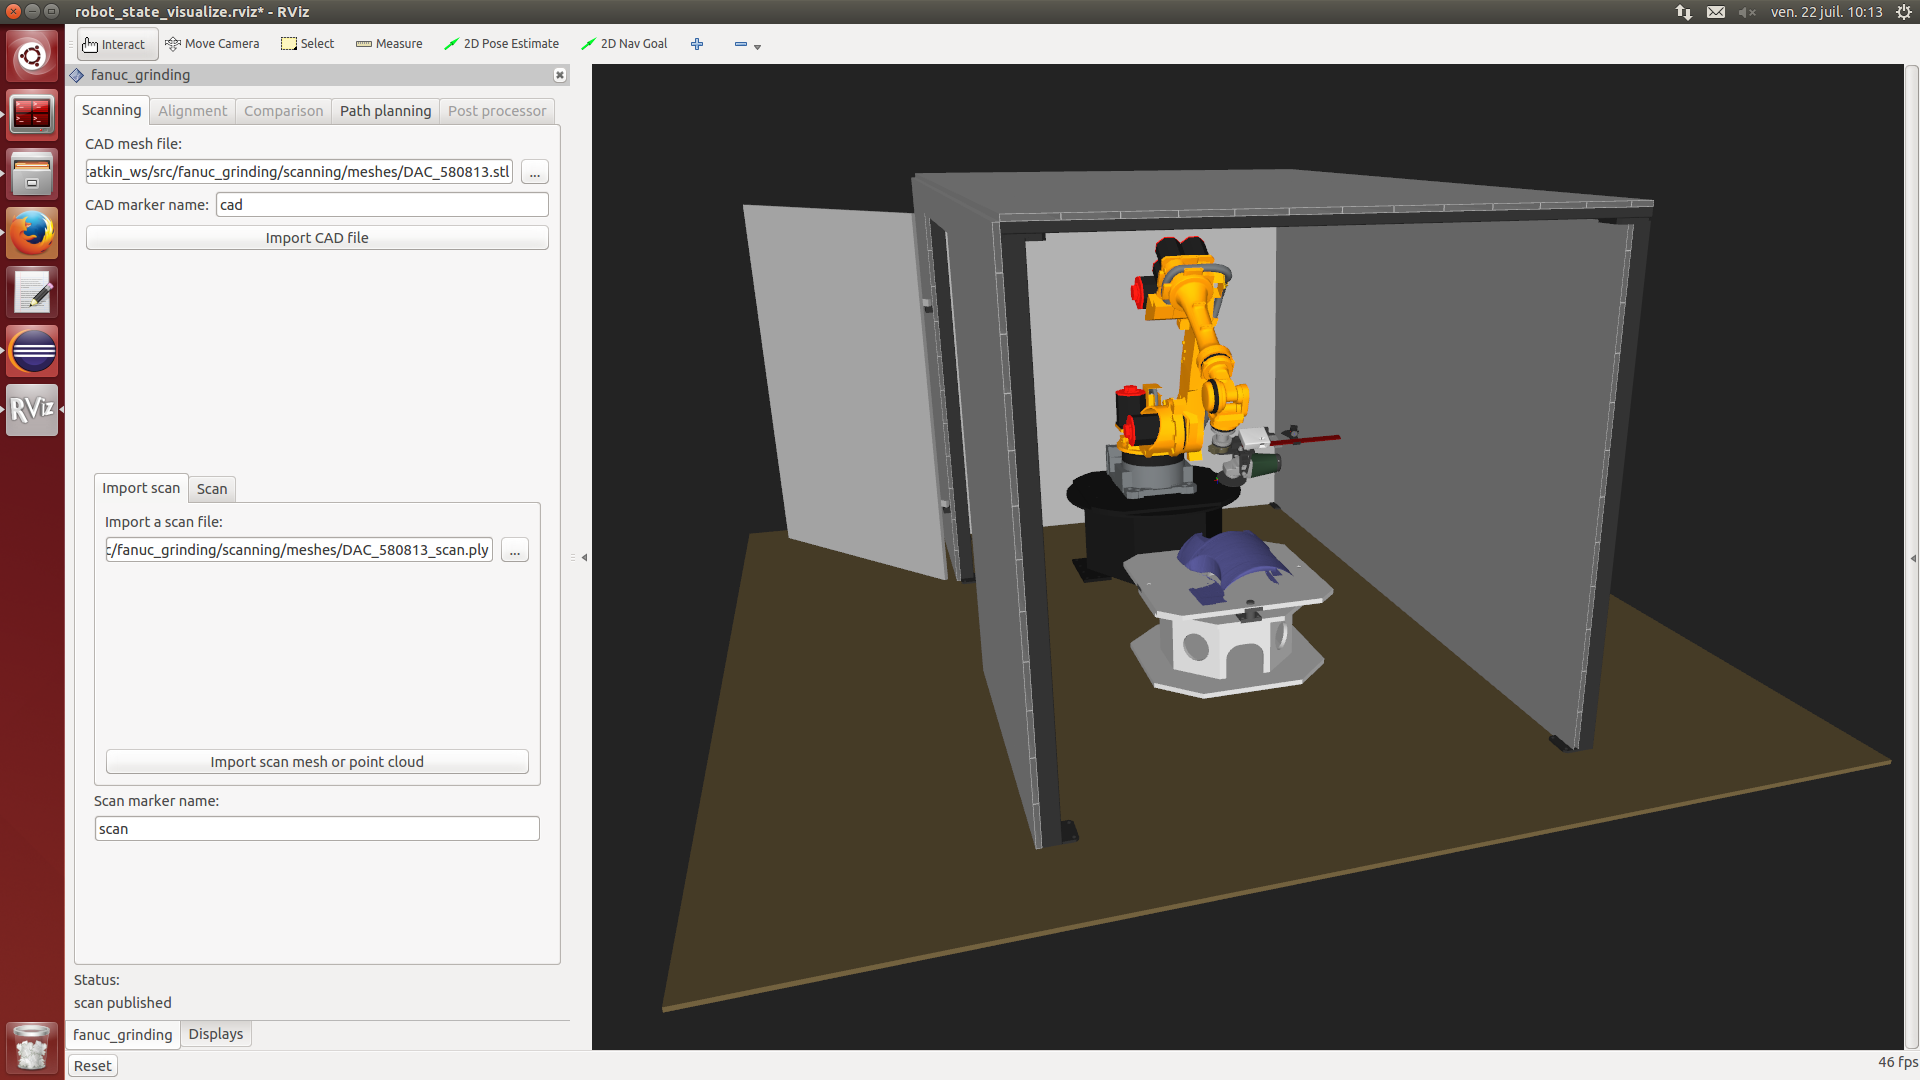This screenshot has width=1920, height=1080.
Task: Browse for a scan file
Action: 515,551
